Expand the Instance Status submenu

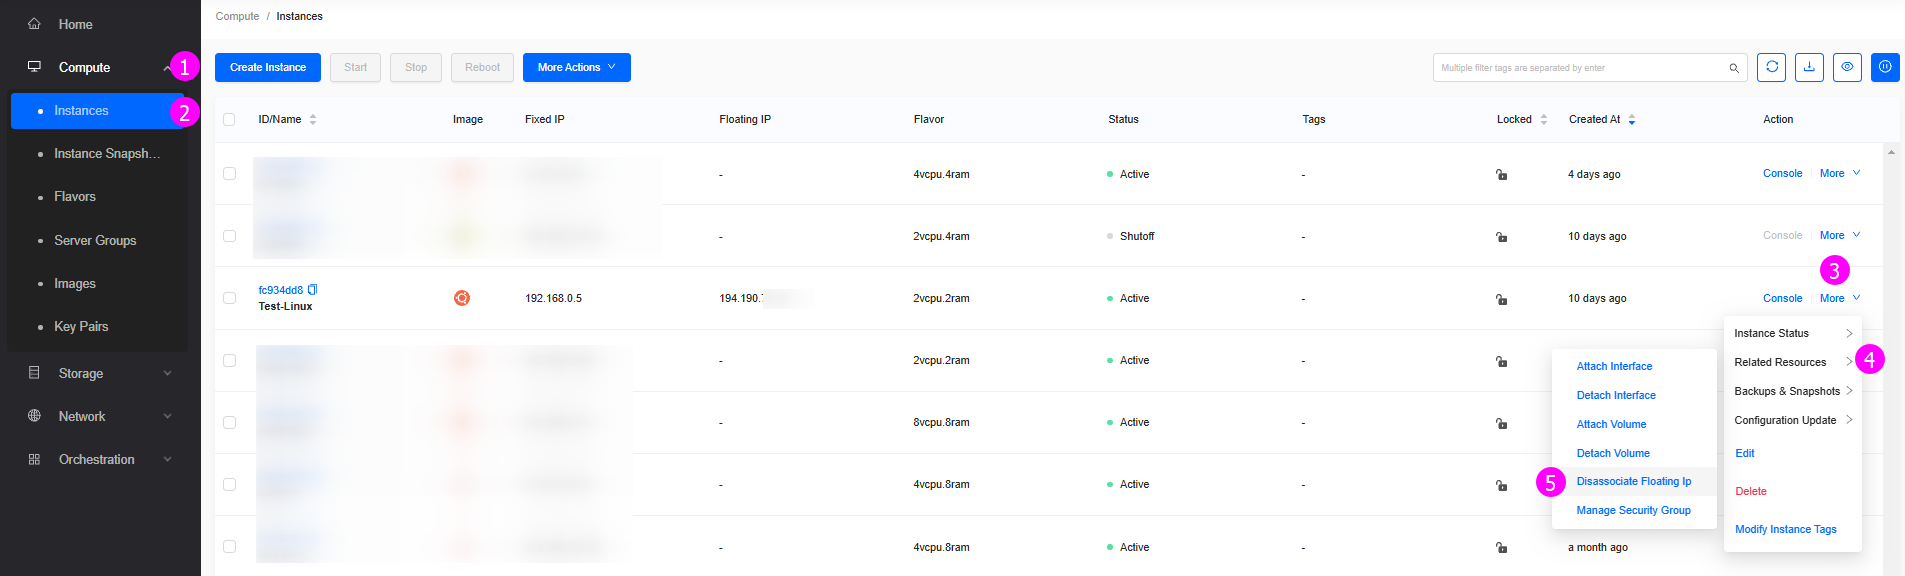pyautogui.click(x=1793, y=333)
